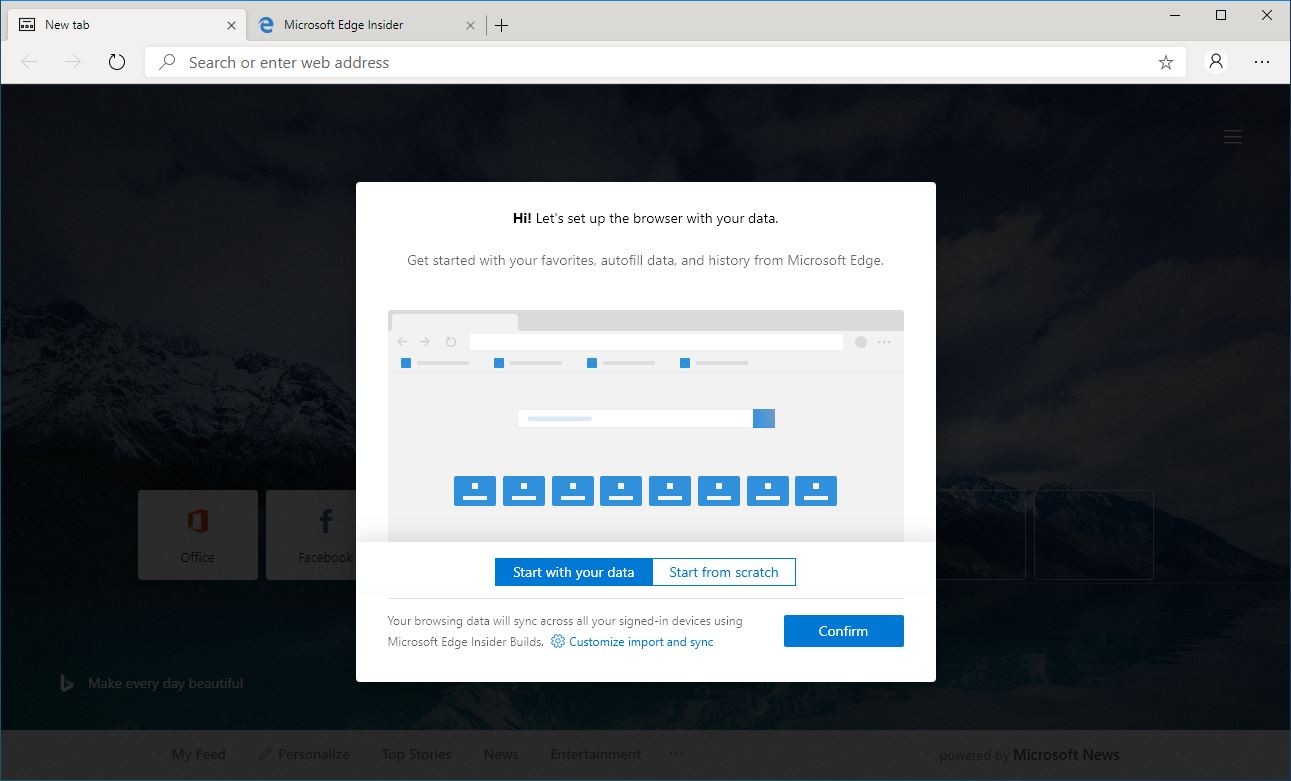Screen dimensions: 1291x781
Task: Expand more feed categories ellipsis
Action: click(x=677, y=754)
